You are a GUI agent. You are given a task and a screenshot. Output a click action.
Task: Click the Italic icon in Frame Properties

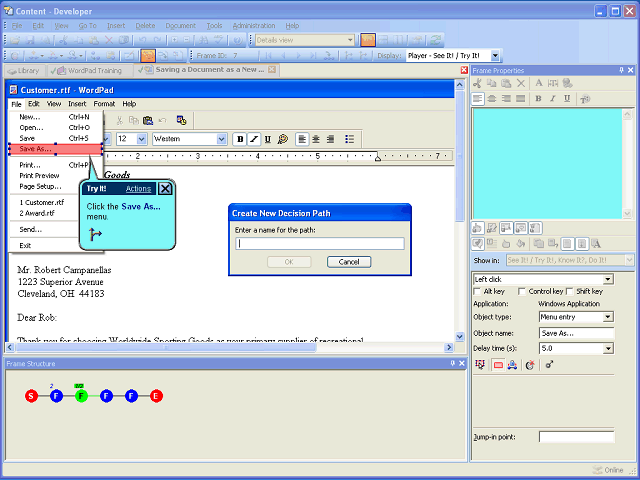pos(553,98)
